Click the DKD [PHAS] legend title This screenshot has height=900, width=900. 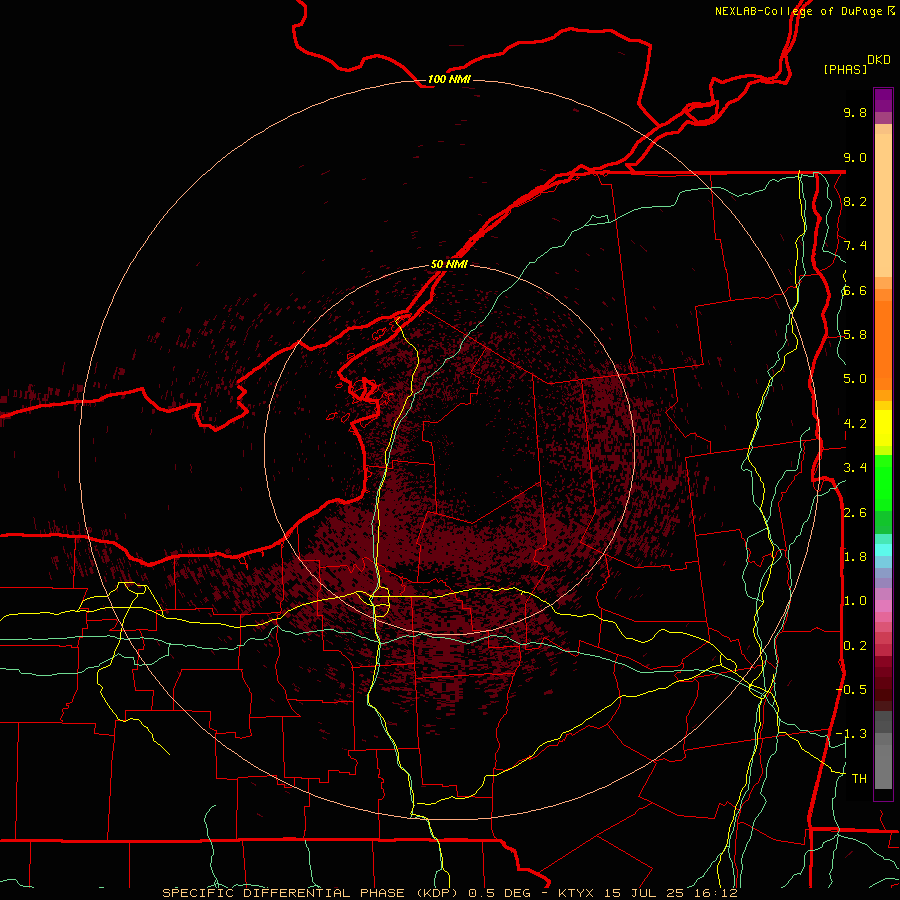[856, 64]
